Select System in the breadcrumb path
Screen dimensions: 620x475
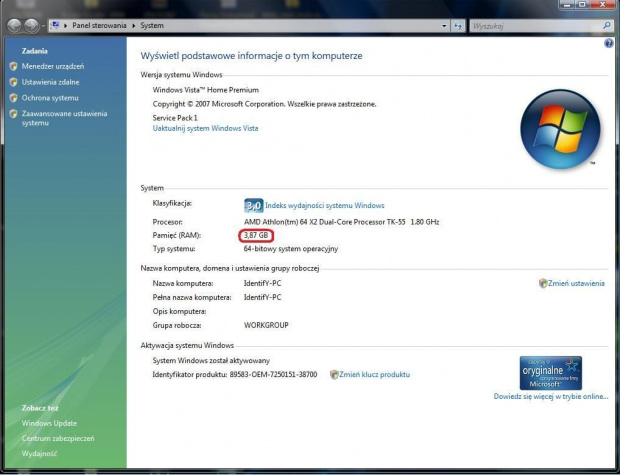point(152,26)
